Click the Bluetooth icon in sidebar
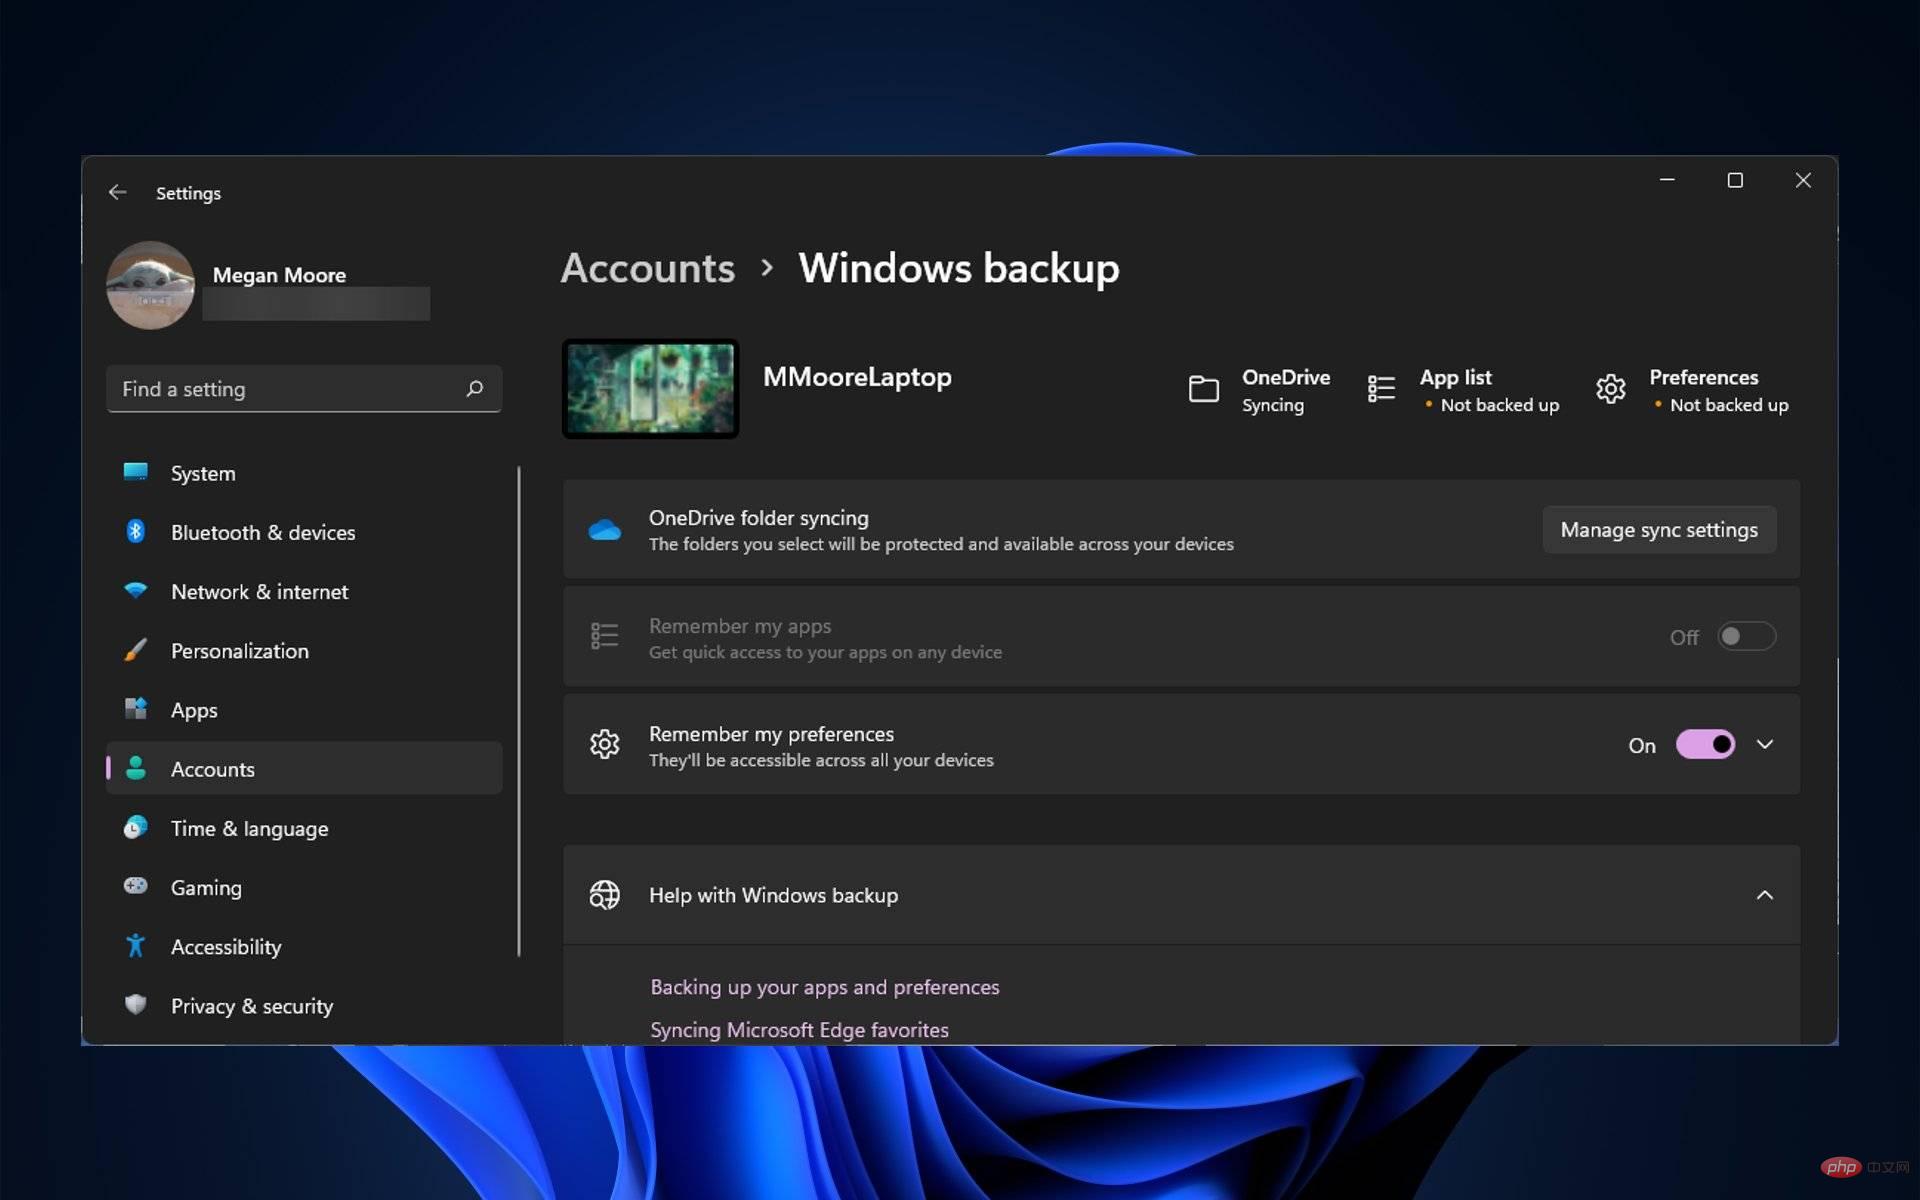Screen dimensions: 1920x1200 click(136, 531)
